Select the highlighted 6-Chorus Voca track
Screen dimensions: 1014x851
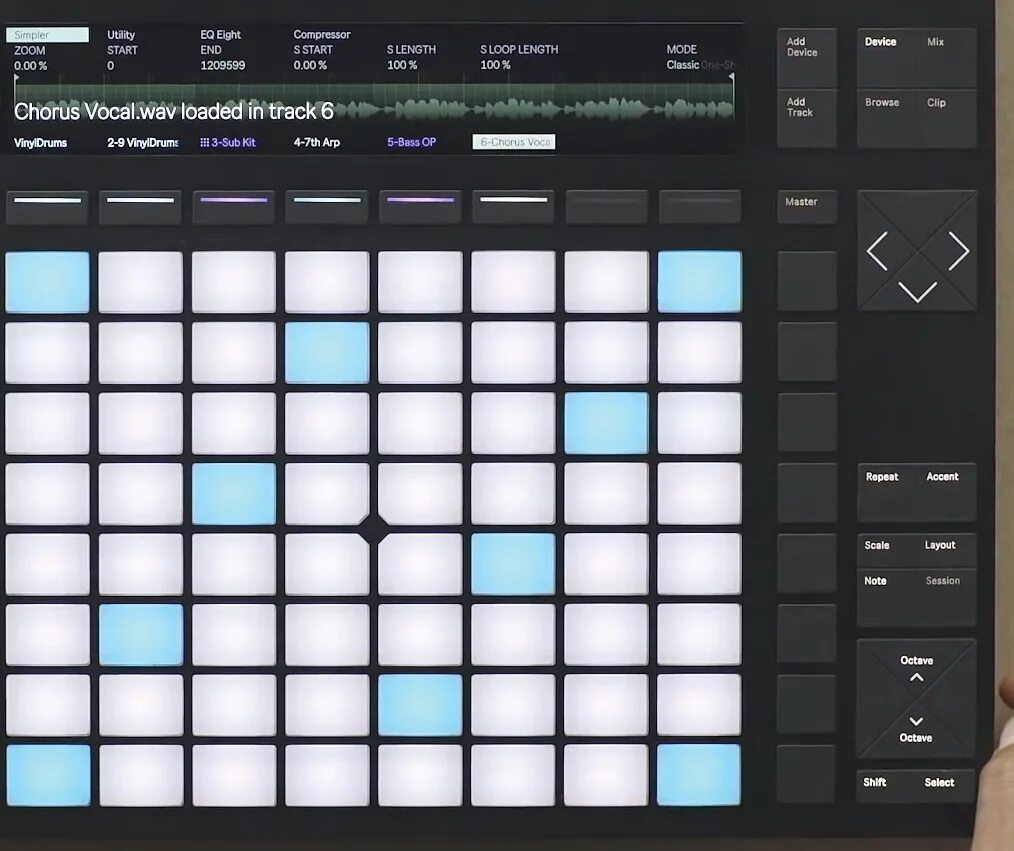[514, 142]
